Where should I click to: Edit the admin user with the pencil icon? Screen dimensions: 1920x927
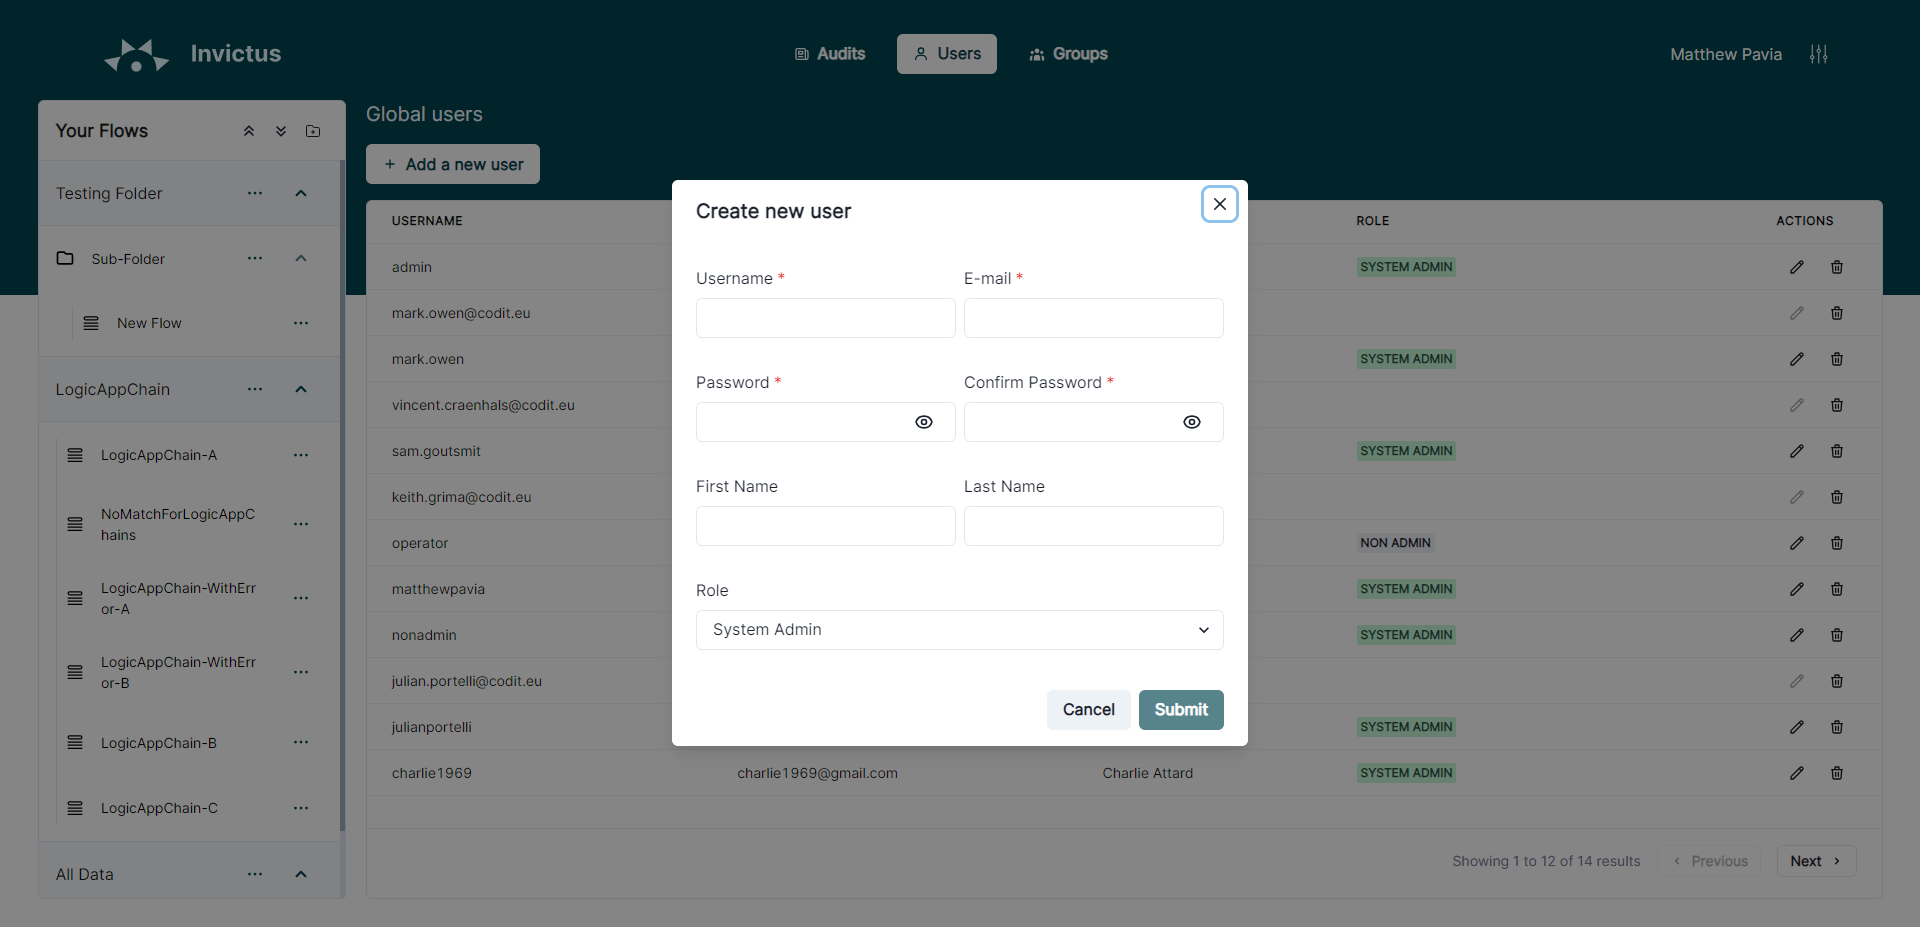tap(1796, 267)
